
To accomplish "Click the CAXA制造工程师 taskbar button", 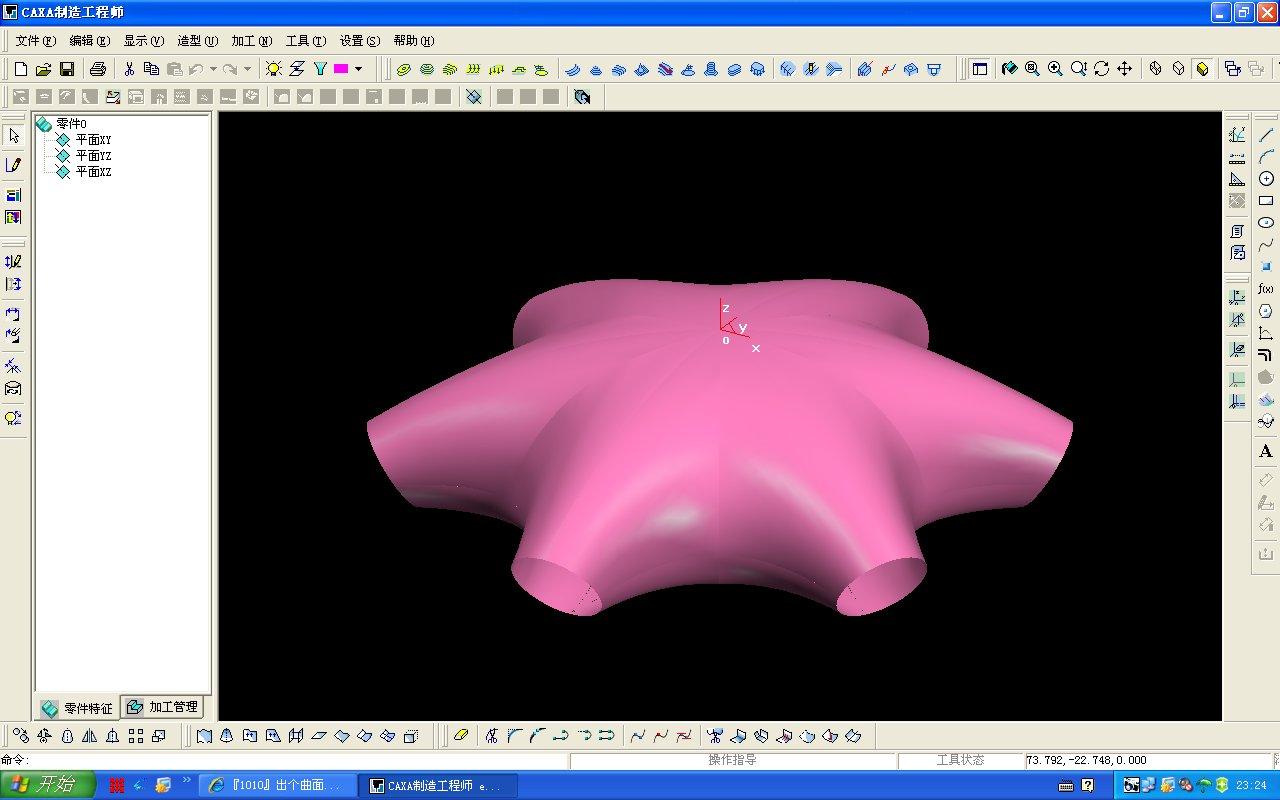I will (x=437, y=785).
